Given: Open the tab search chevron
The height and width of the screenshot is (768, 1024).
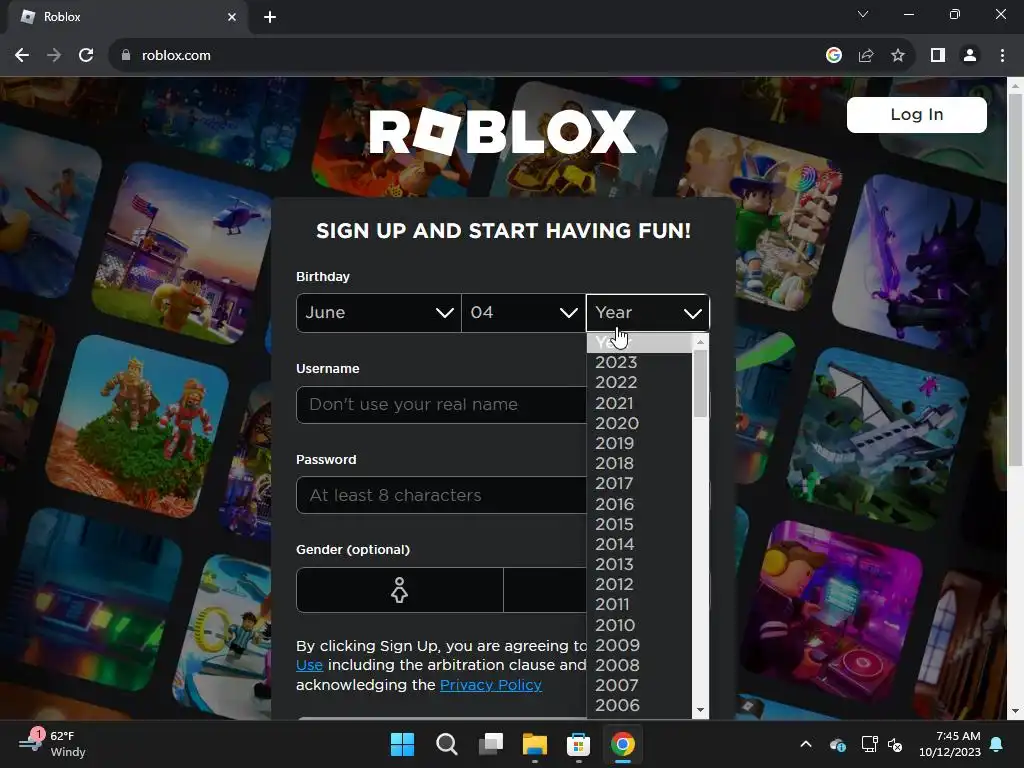Looking at the screenshot, I should [863, 14].
